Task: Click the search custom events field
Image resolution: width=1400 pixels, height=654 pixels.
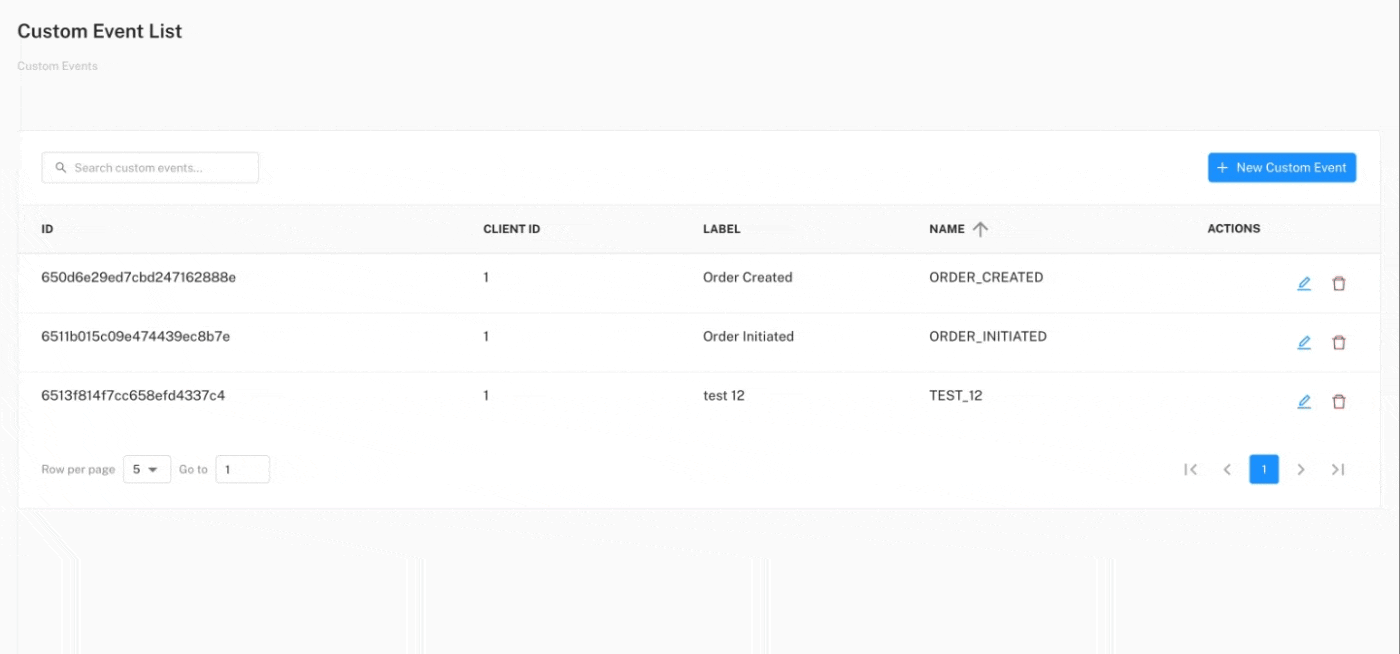Action: point(150,168)
